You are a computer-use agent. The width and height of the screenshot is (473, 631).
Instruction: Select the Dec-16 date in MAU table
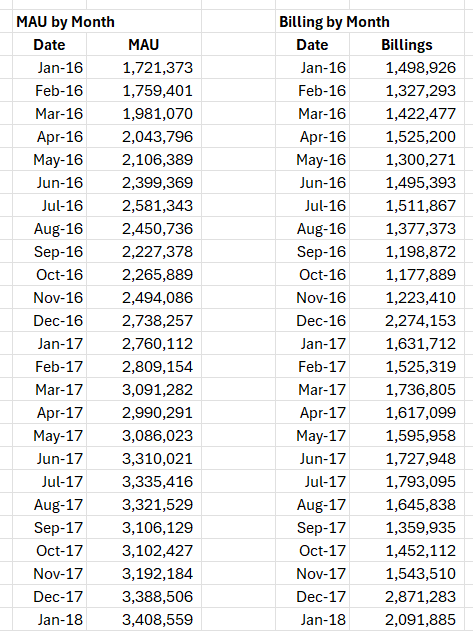[x=50, y=320]
